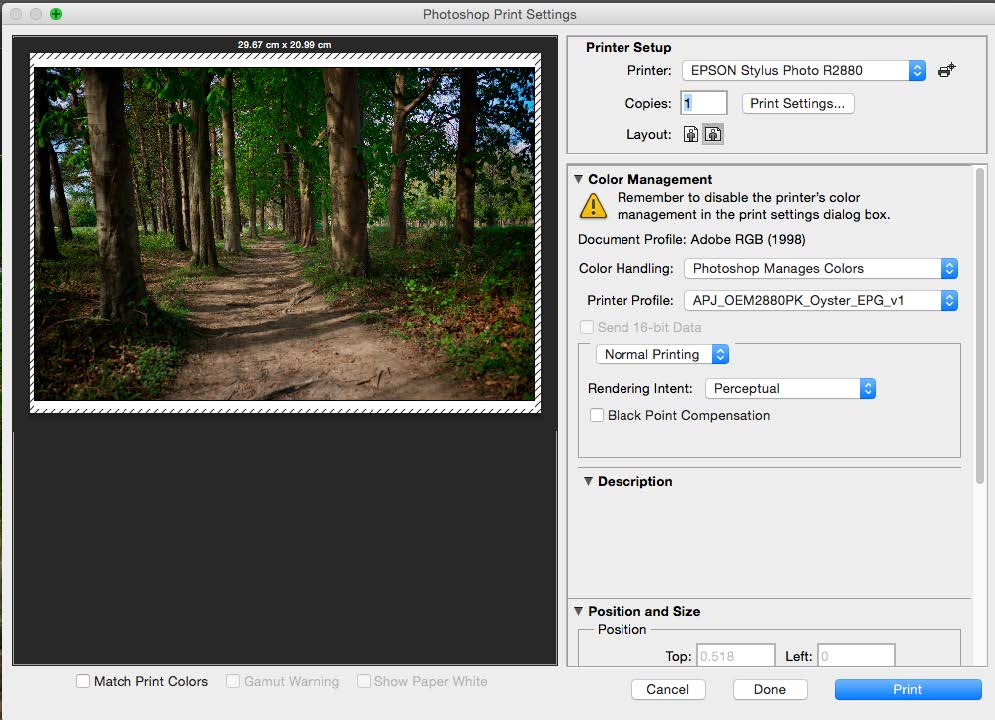Select portrait layout orientation icon
This screenshot has height=720, width=995.
(691, 135)
